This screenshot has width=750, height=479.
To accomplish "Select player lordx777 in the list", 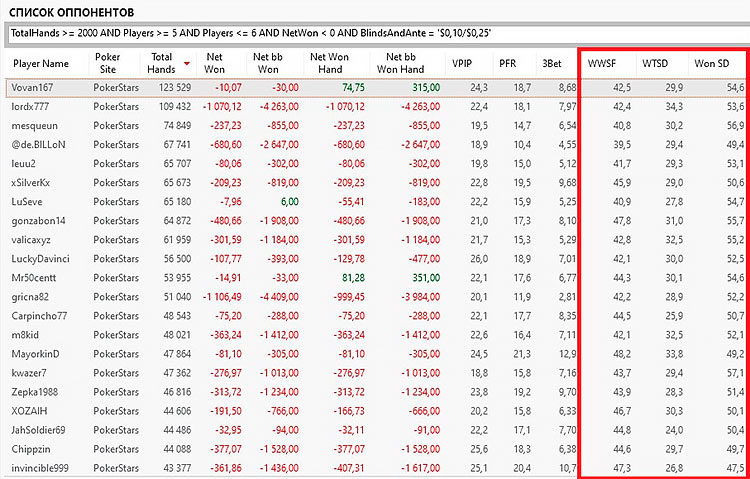I will (x=33, y=107).
